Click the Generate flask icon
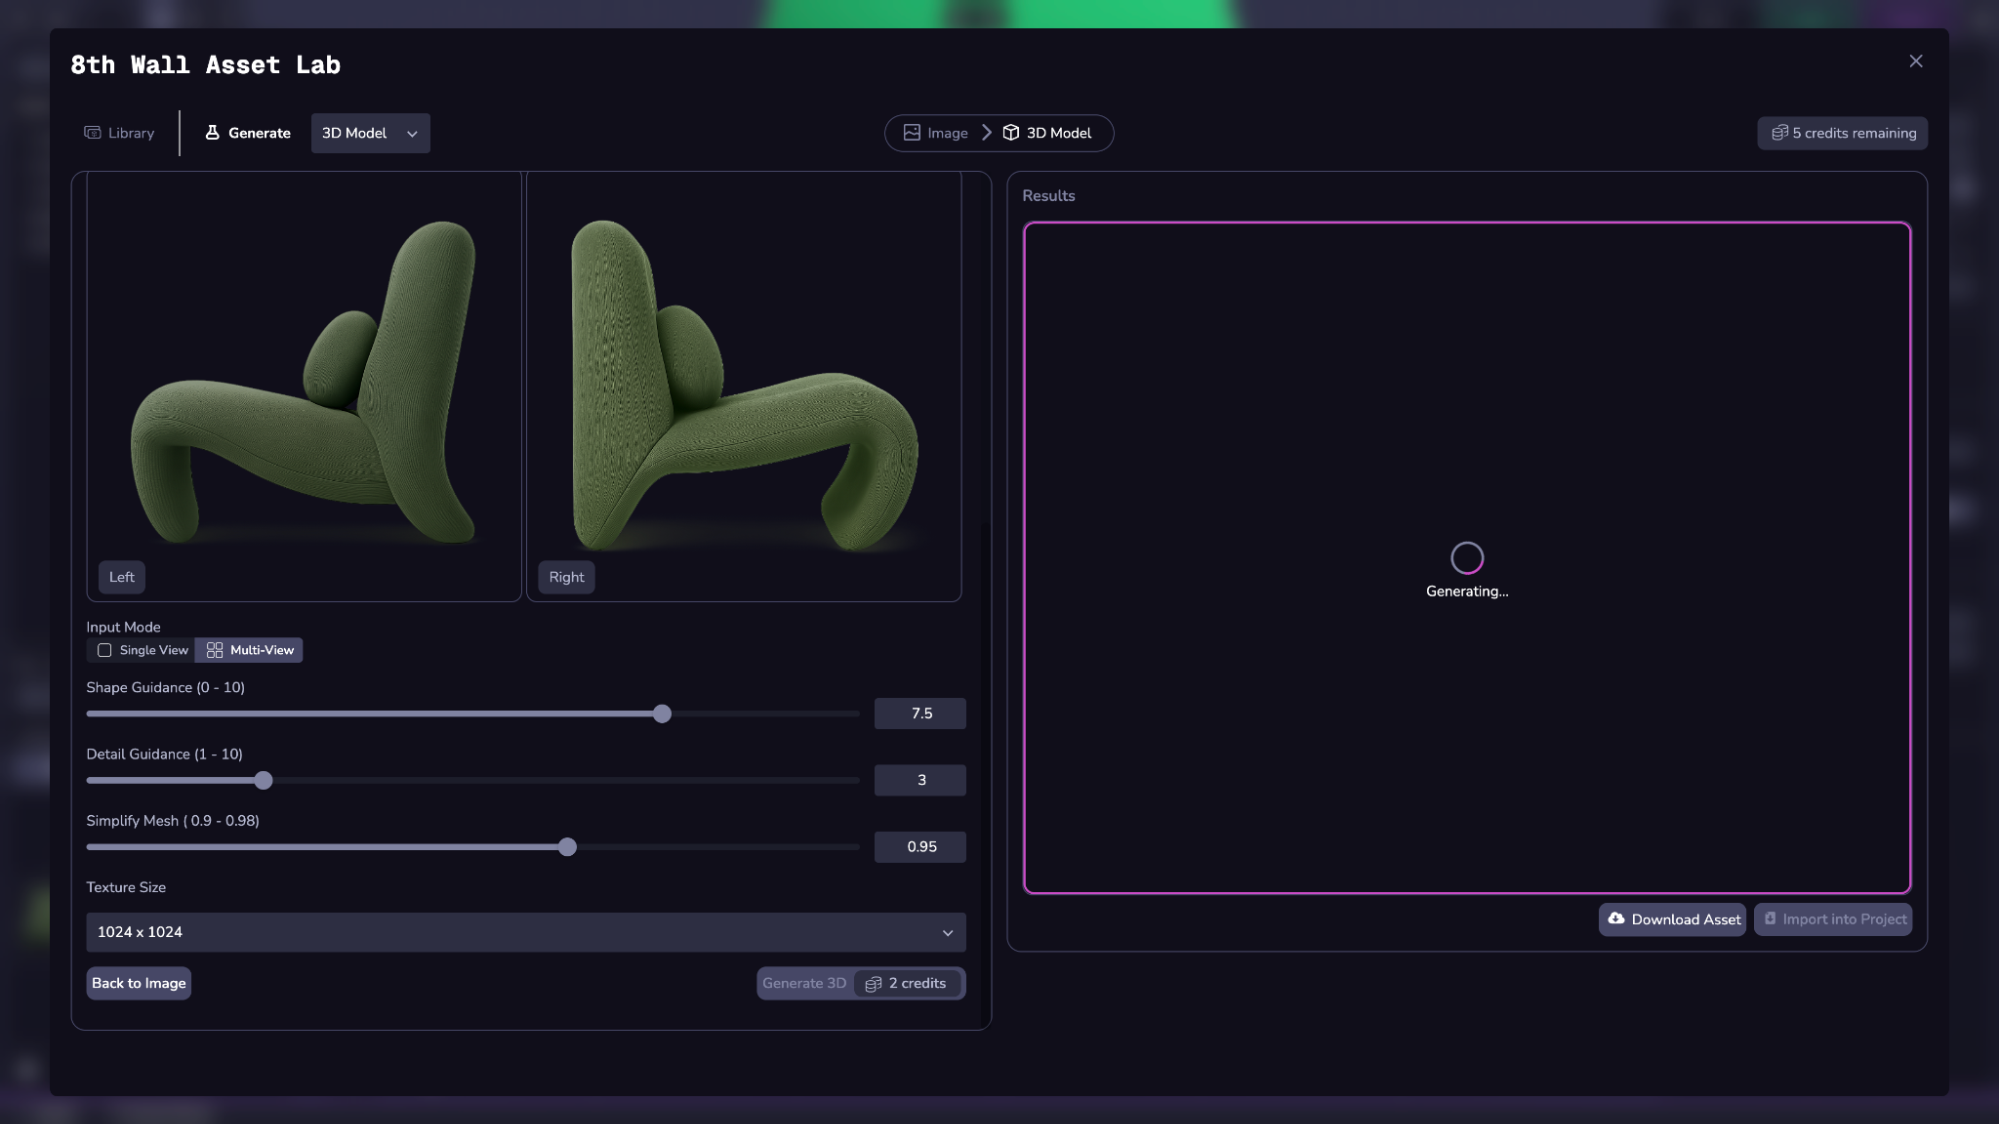 [x=212, y=133]
